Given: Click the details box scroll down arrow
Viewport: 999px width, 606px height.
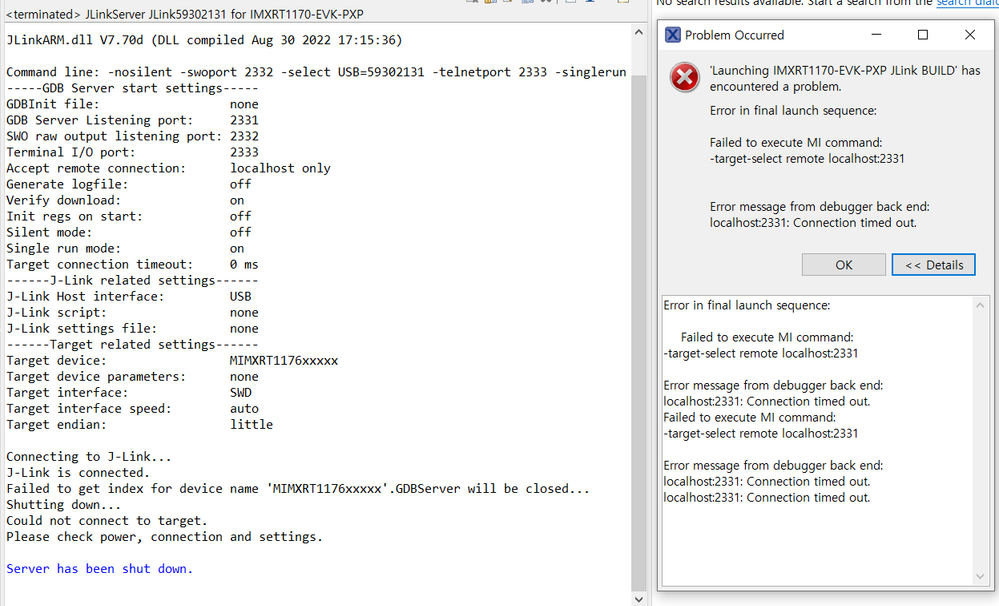Looking at the screenshot, I should point(979,577).
